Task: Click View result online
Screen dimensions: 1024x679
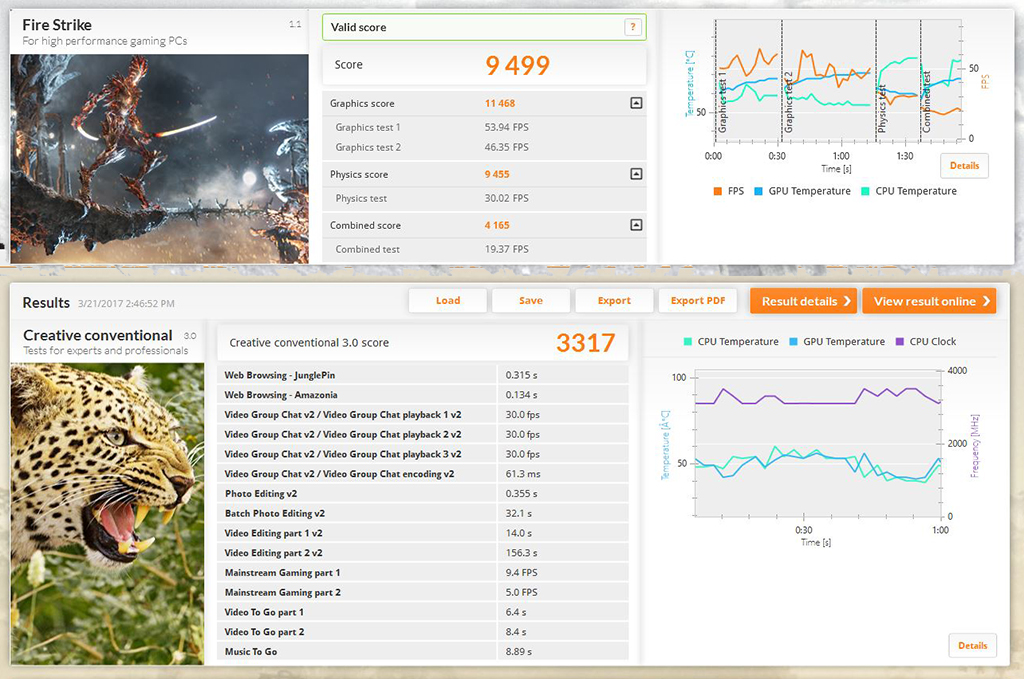Action: [931, 301]
